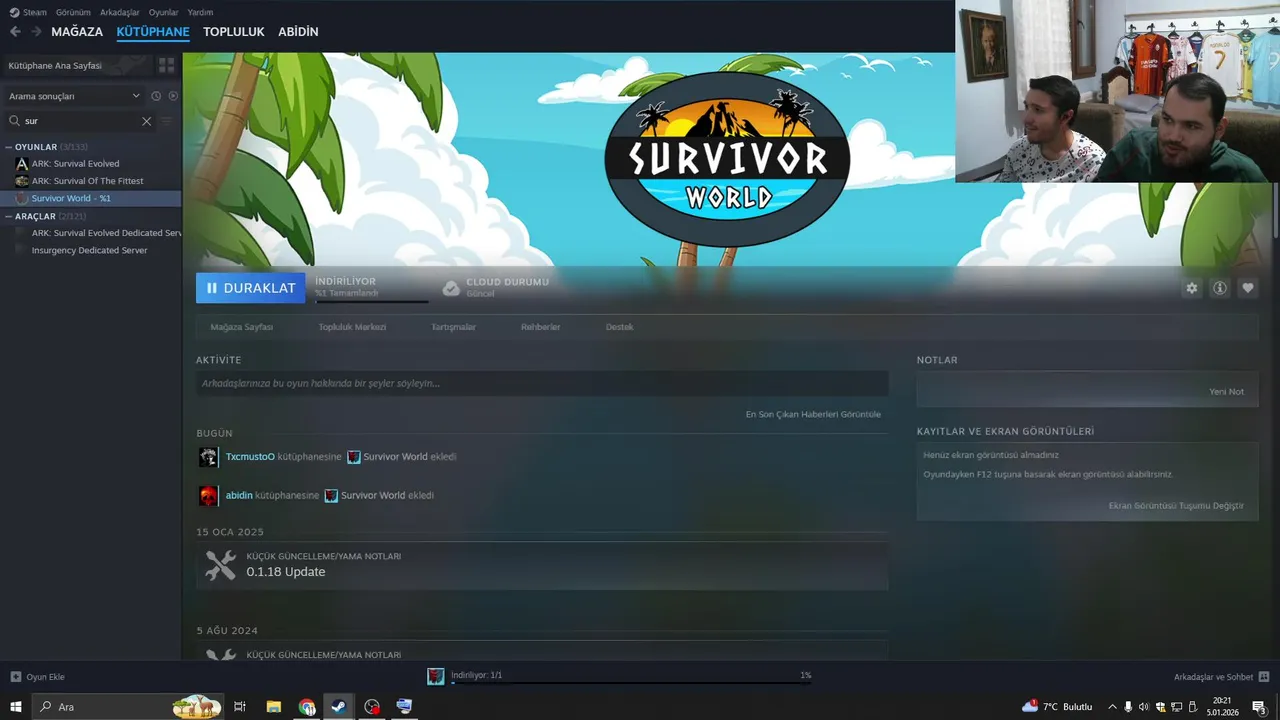Click the Steam taskbar icon
This screenshot has width=1280, height=720.
[x=339, y=707]
